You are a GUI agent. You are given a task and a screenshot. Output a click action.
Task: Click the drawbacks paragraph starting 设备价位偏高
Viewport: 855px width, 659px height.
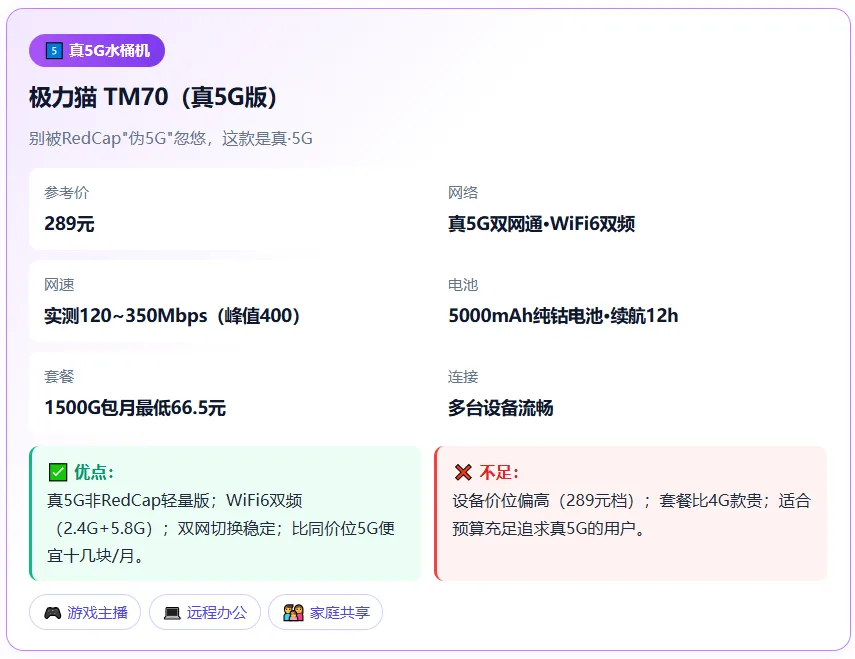pos(631,515)
